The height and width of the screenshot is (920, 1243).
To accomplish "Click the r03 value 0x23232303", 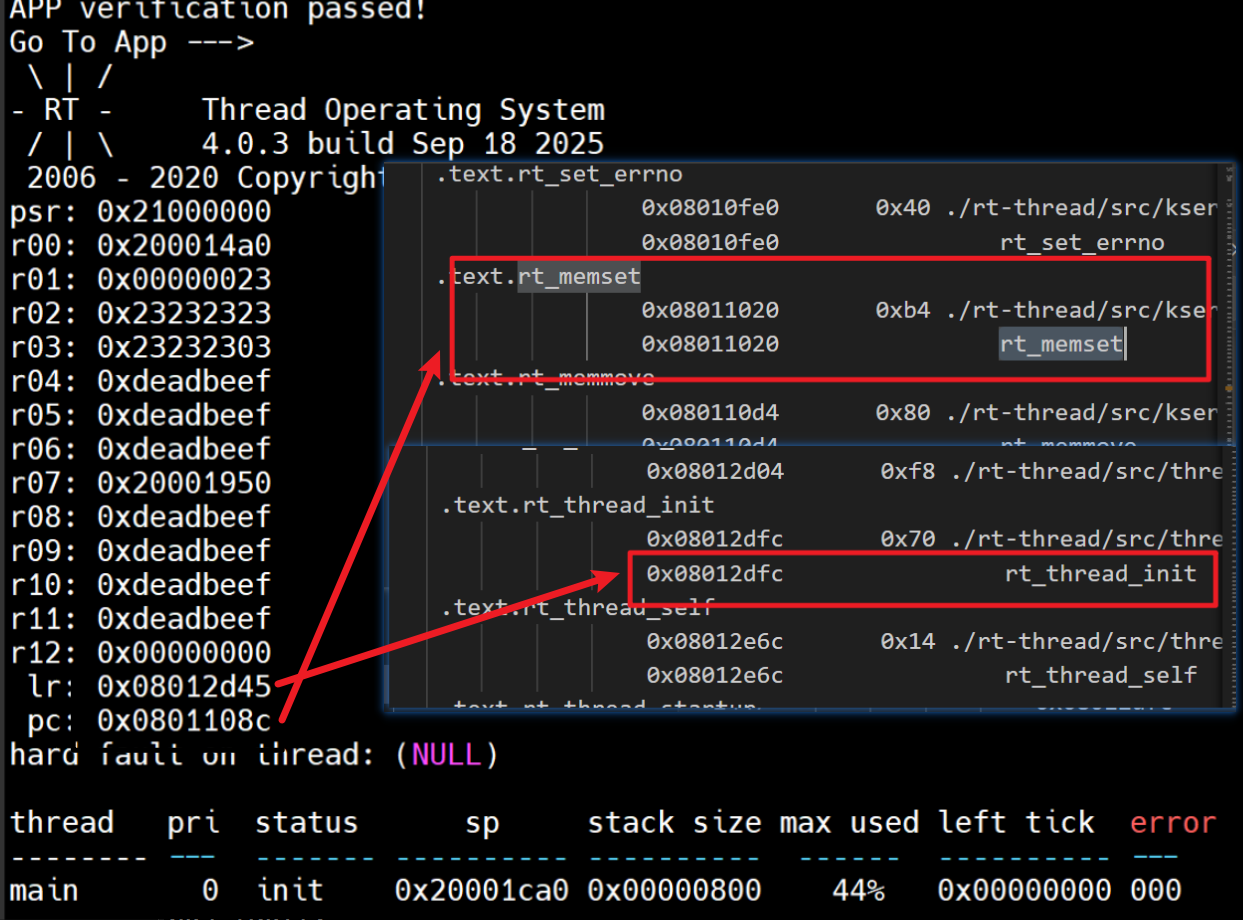I will point(184,348).
